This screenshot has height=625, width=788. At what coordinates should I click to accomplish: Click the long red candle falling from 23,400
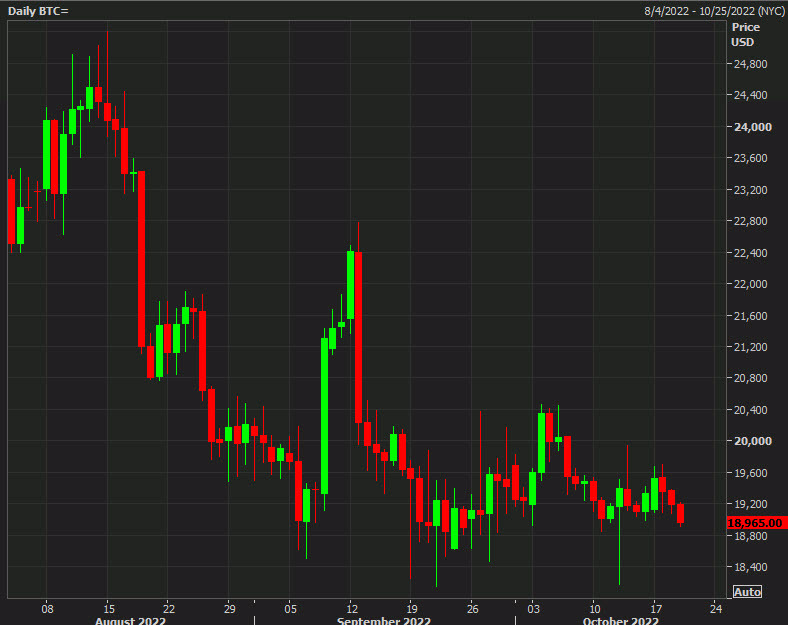pyautogui.click(x=142, y=260)
